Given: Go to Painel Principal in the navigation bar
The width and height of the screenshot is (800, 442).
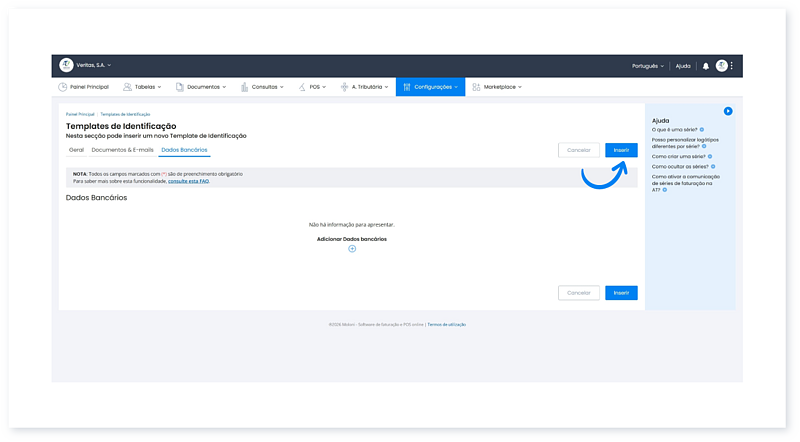Looking at the screenshot, I should coord(83,87).
